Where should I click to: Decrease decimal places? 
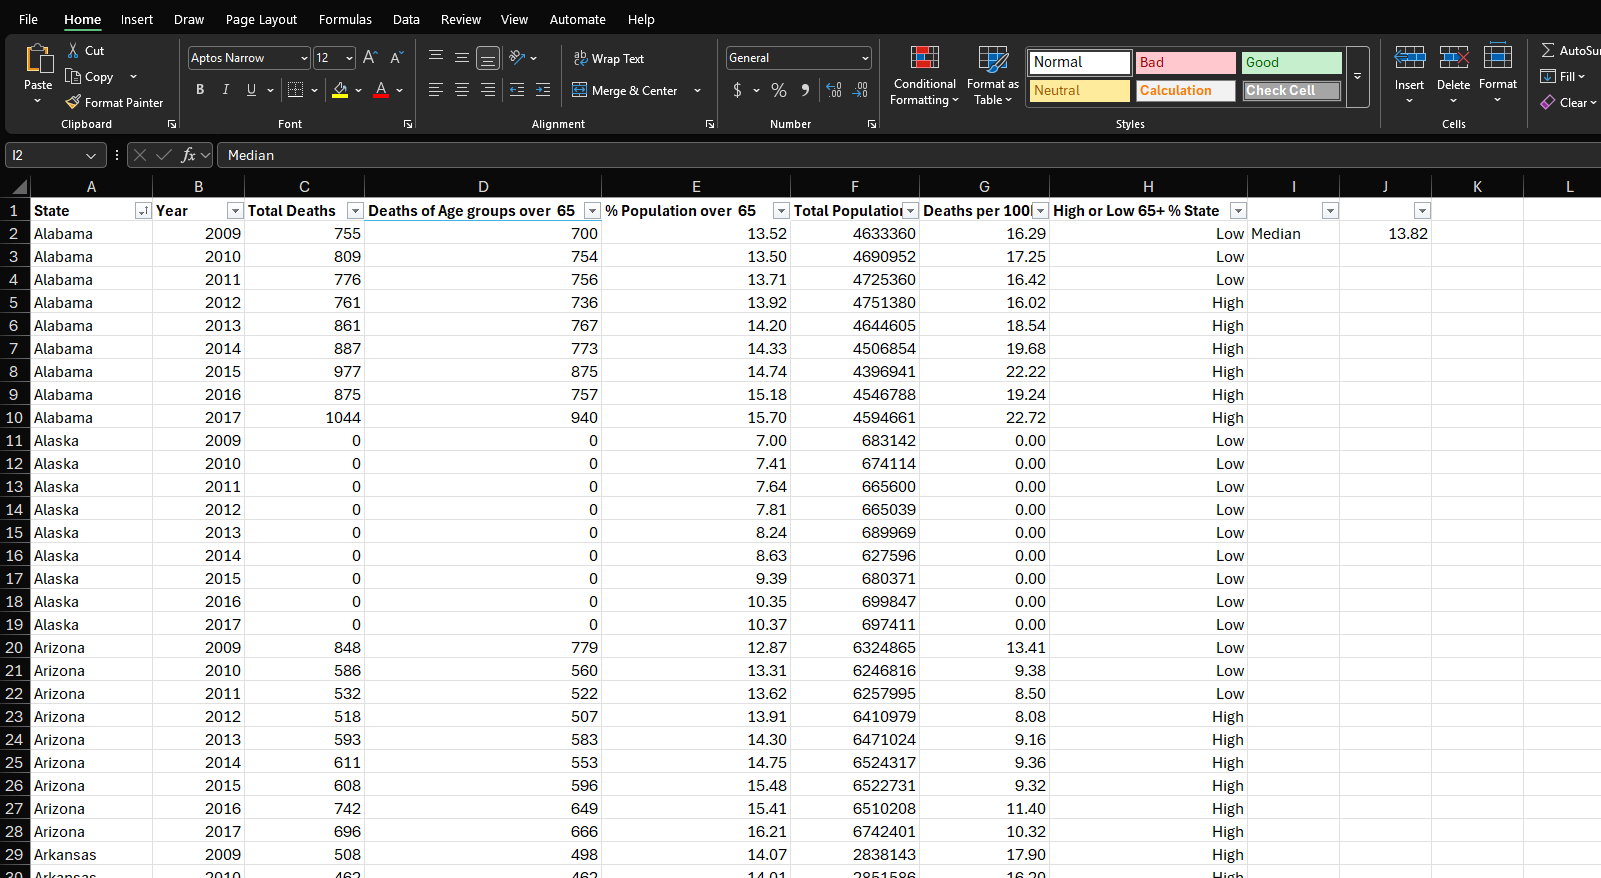click(860, 90)
